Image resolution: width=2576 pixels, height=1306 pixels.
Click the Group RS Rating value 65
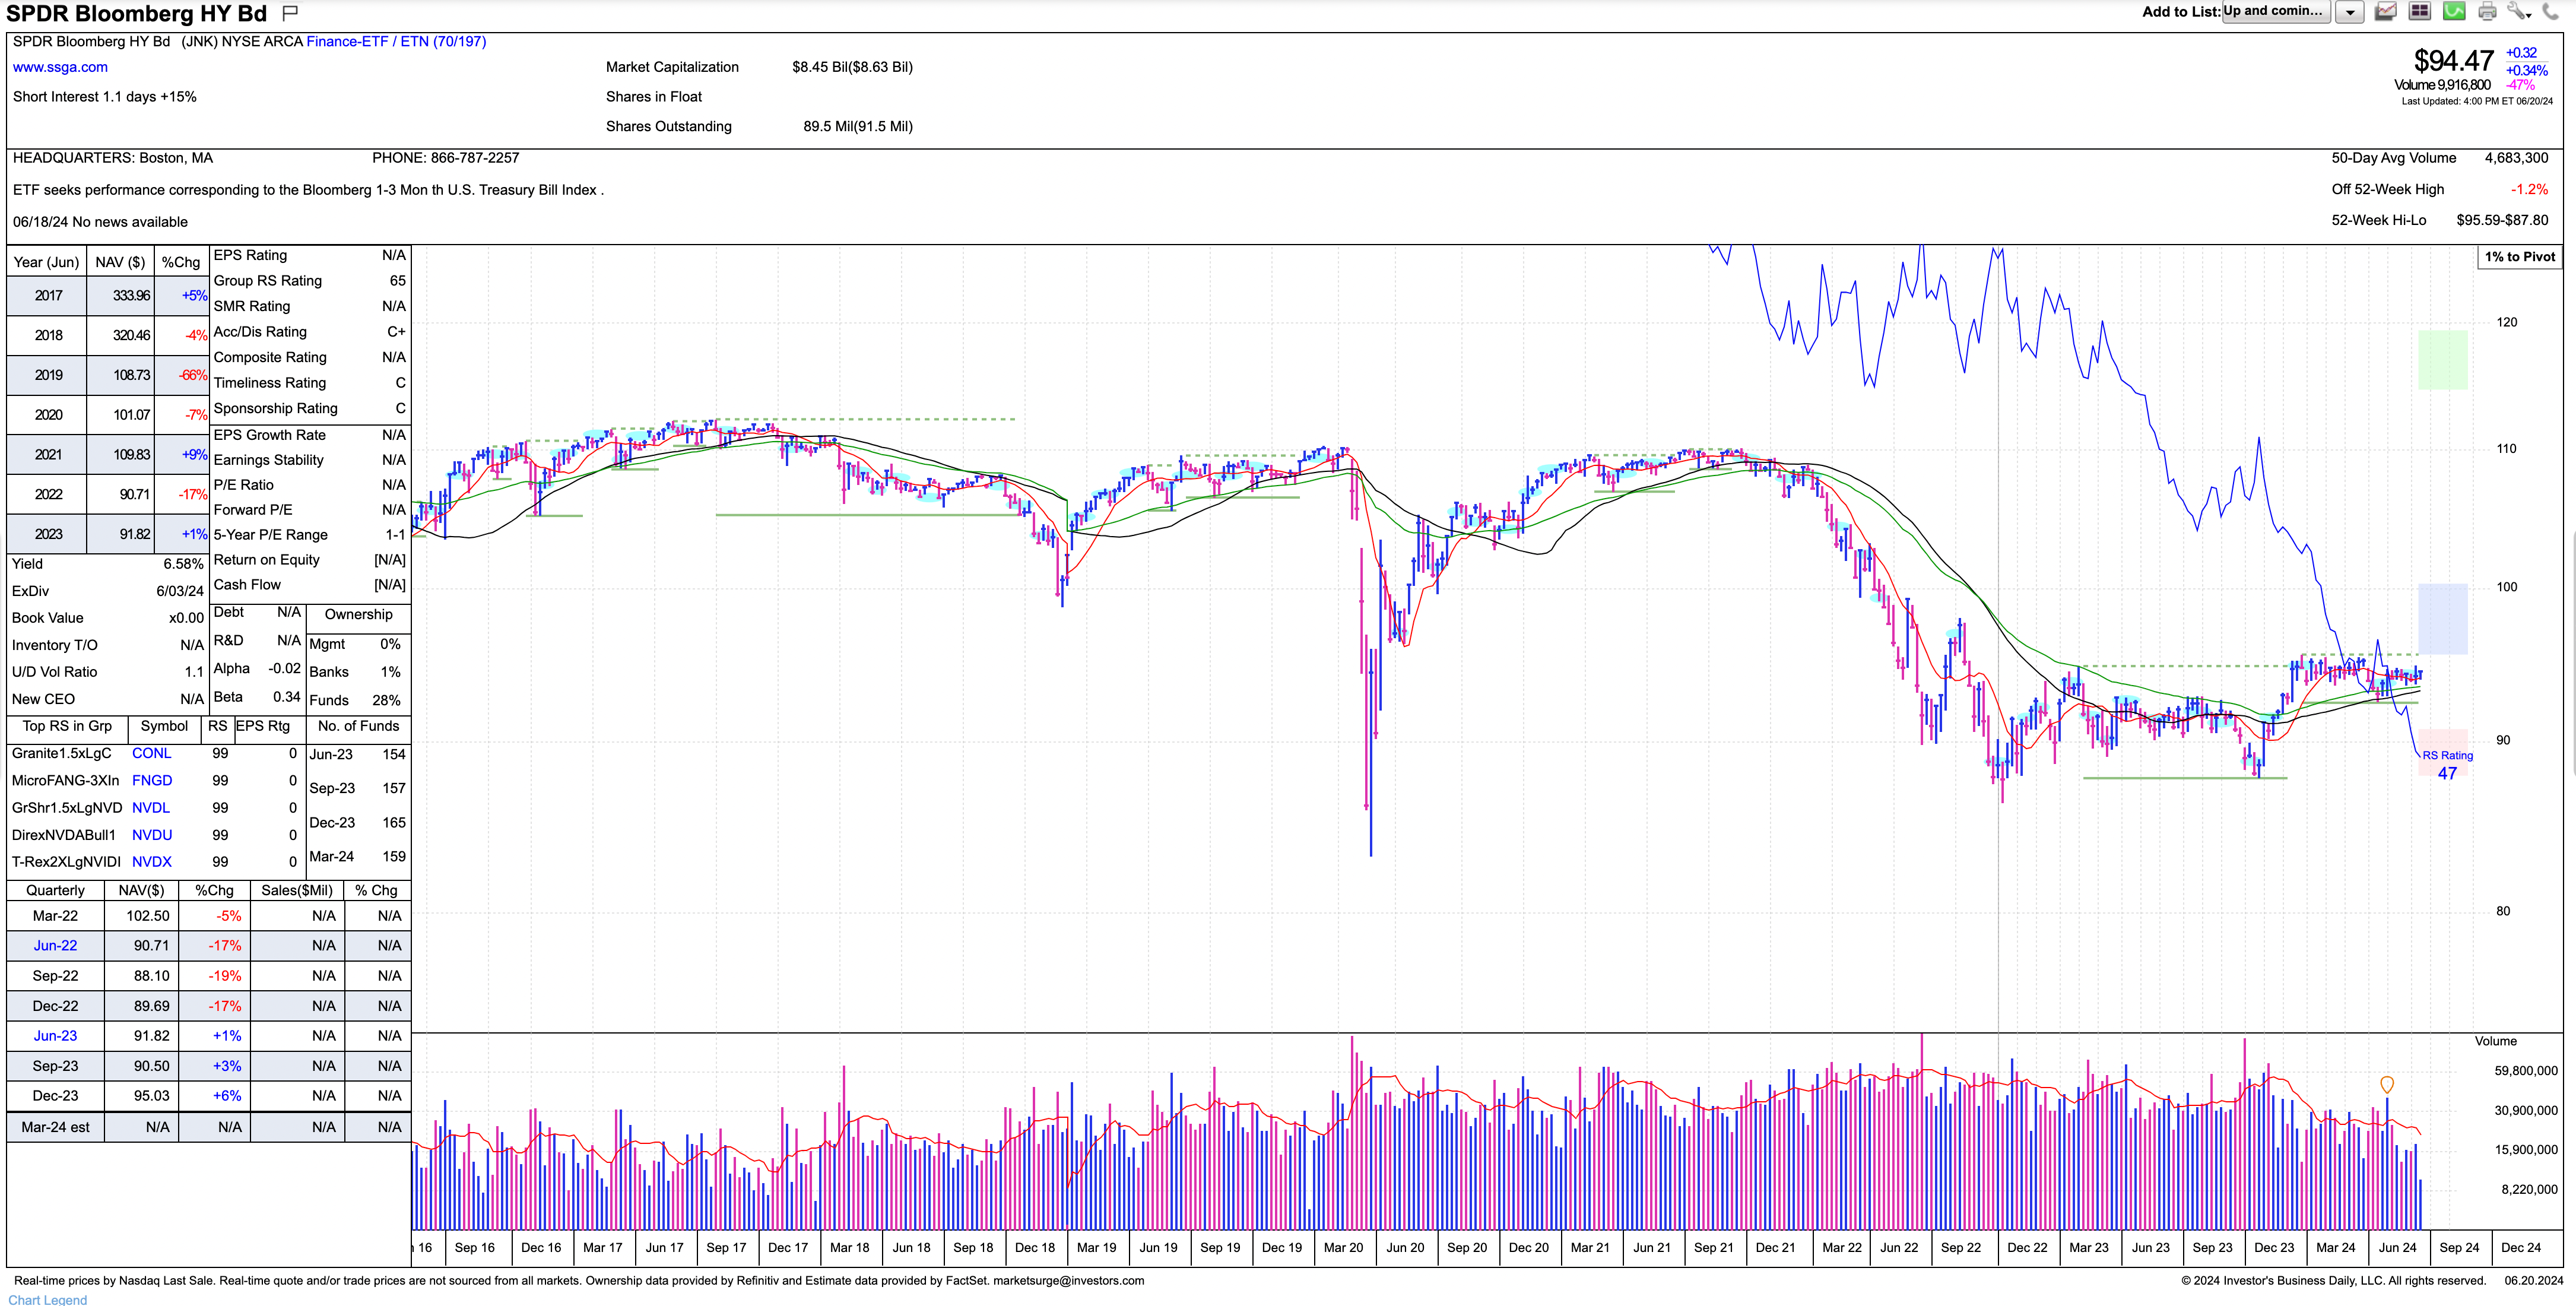(x=397, y=281)
